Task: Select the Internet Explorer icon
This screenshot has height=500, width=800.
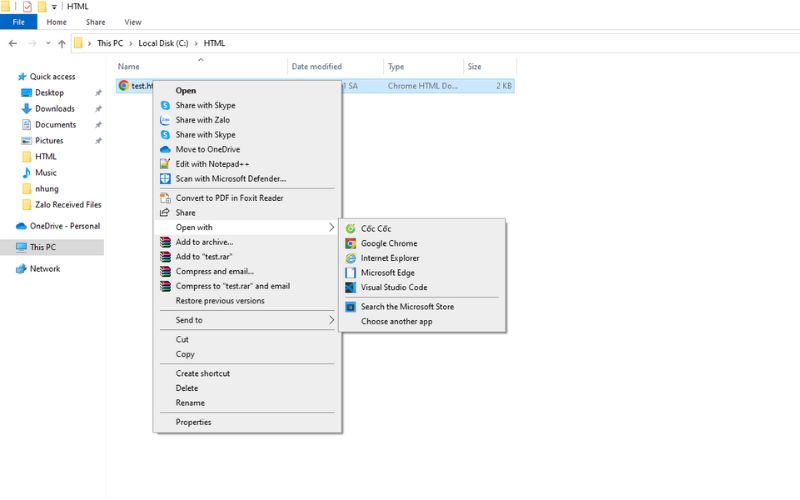Action: (350, 258)
